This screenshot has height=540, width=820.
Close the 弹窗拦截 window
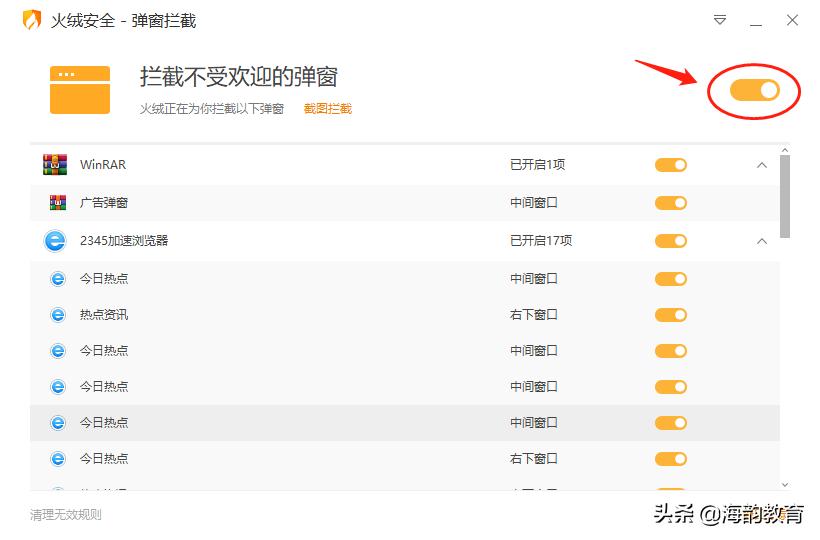792,20
